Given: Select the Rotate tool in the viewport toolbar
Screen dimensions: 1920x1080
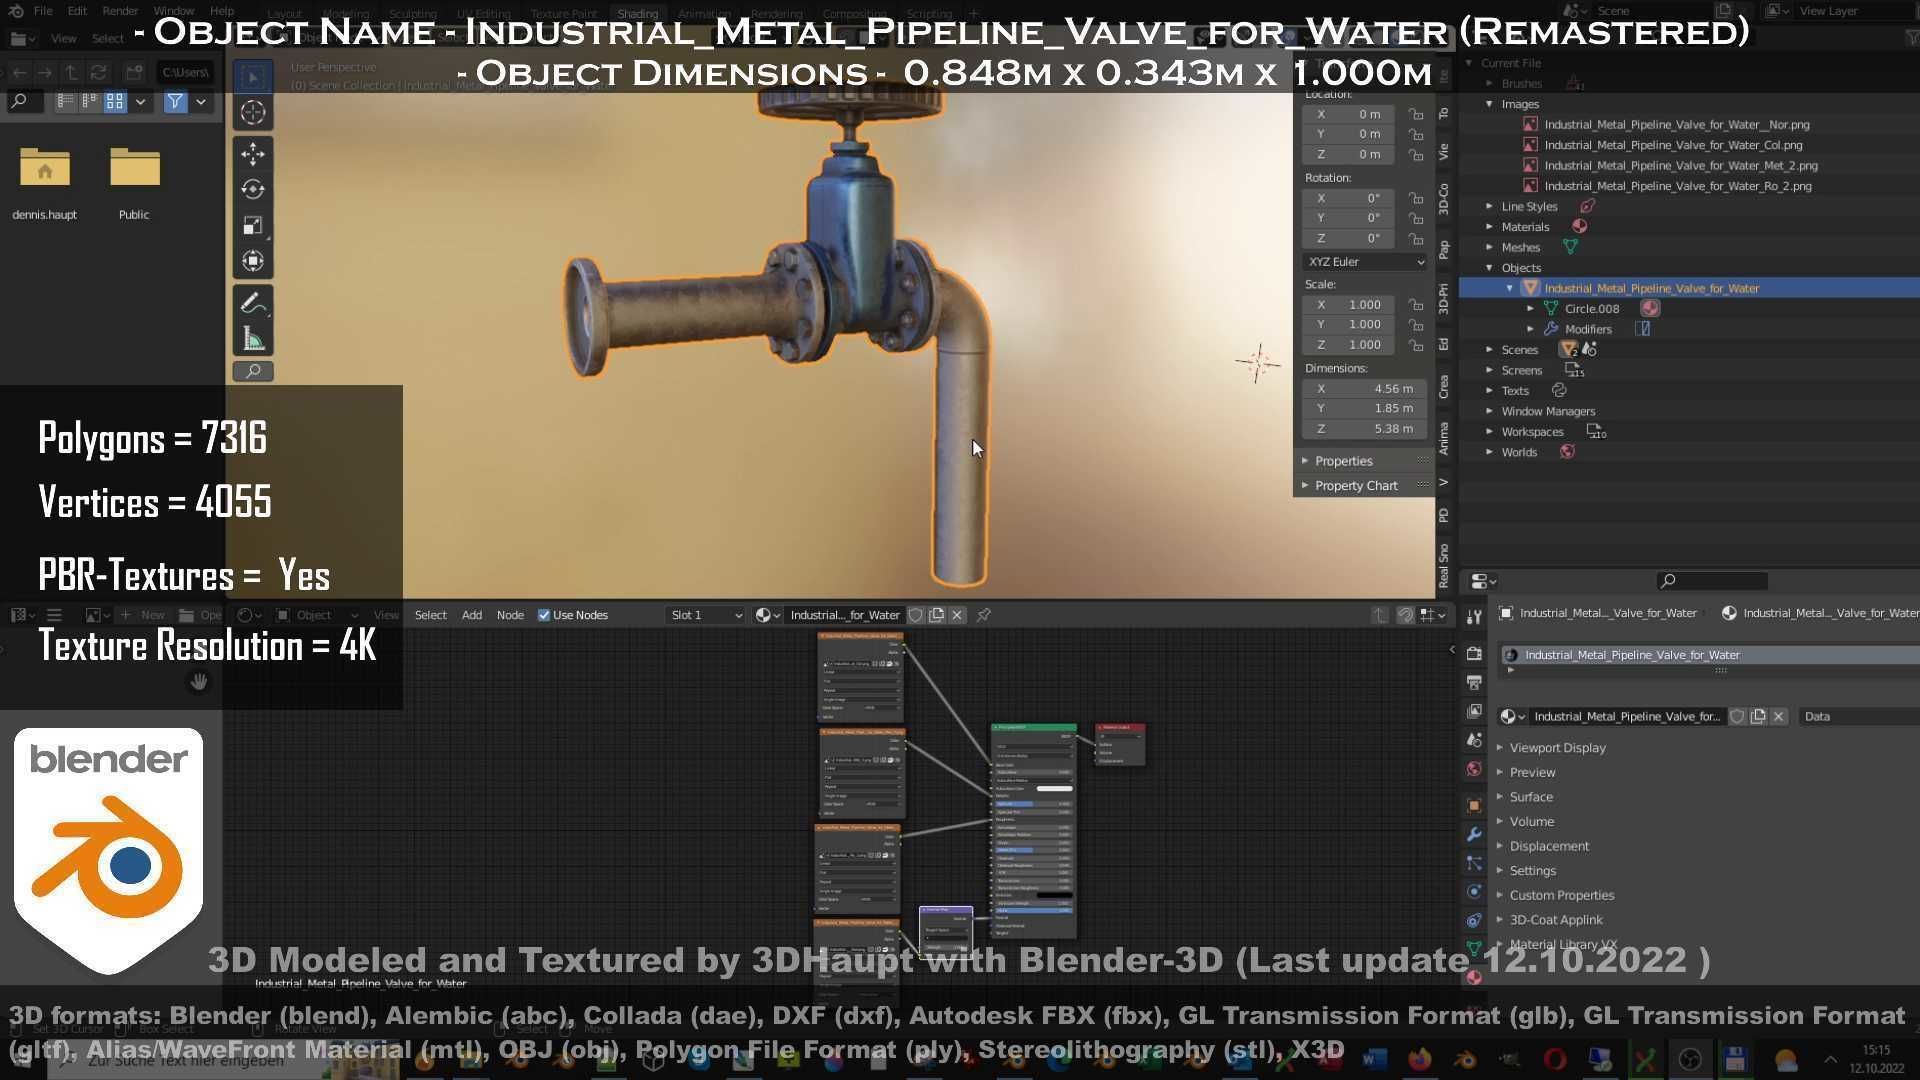Looking at the screenshot, I should (252, 189).
